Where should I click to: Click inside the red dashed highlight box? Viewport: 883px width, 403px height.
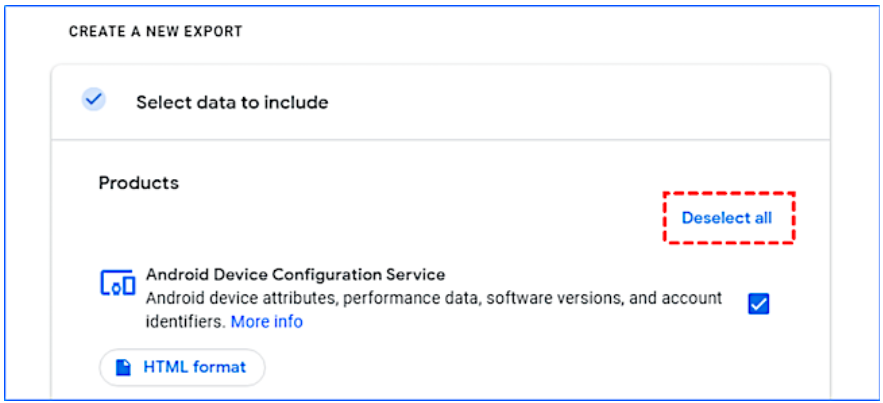[x=729, y=218]
